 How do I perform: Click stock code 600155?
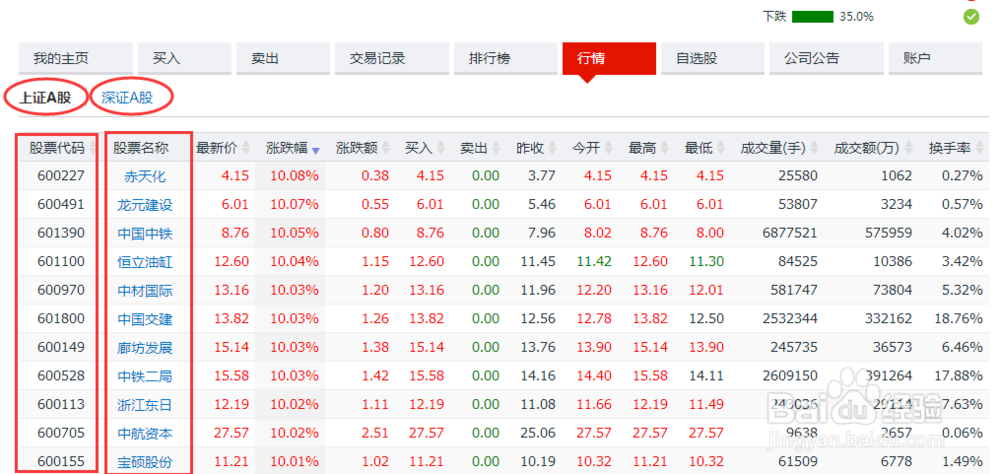61,461
